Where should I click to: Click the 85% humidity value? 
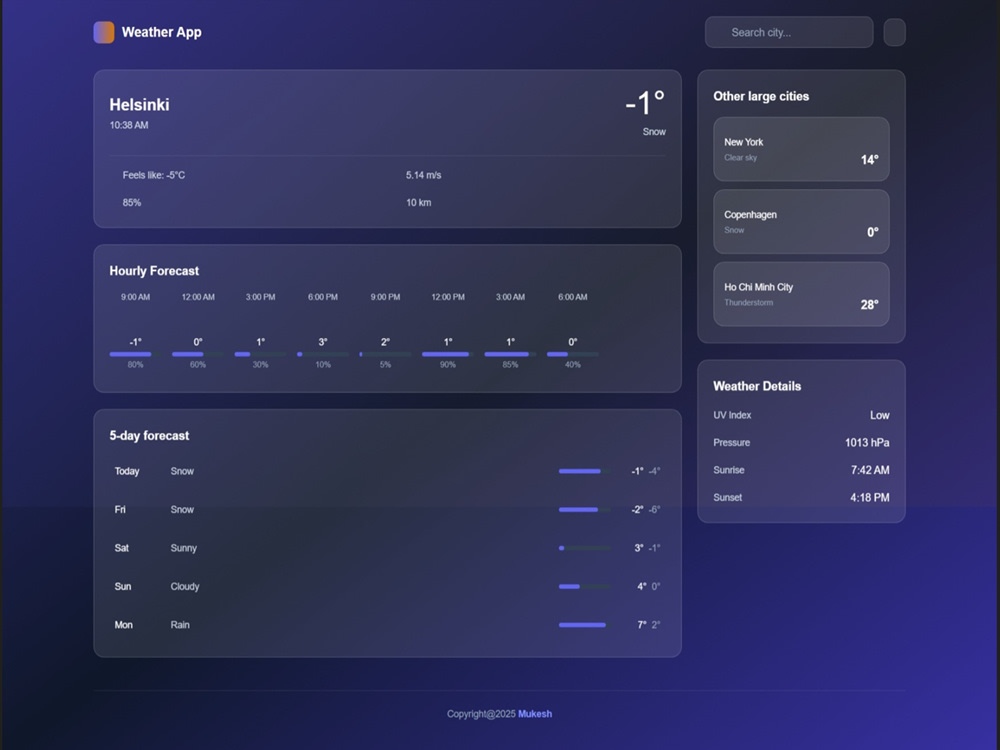pos(132,203)
